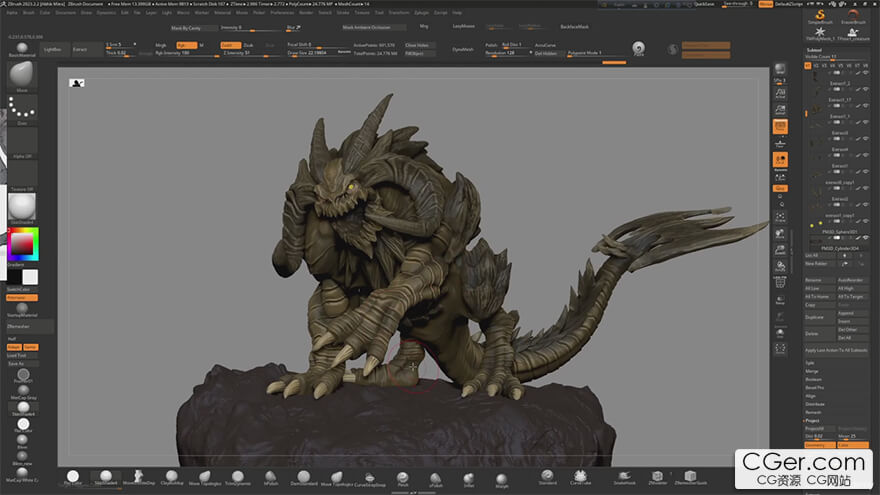Click the Zoom3D view icon
This screenshot has height=495, width=880.
780,250
